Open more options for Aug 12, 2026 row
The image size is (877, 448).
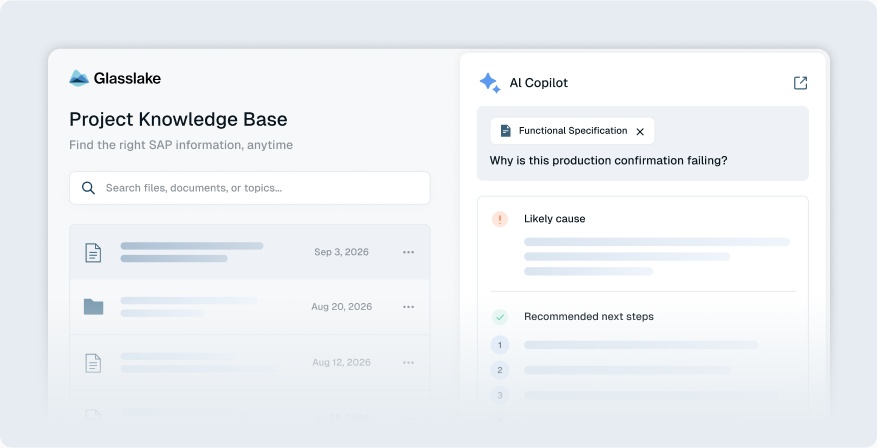pos(408,362)
